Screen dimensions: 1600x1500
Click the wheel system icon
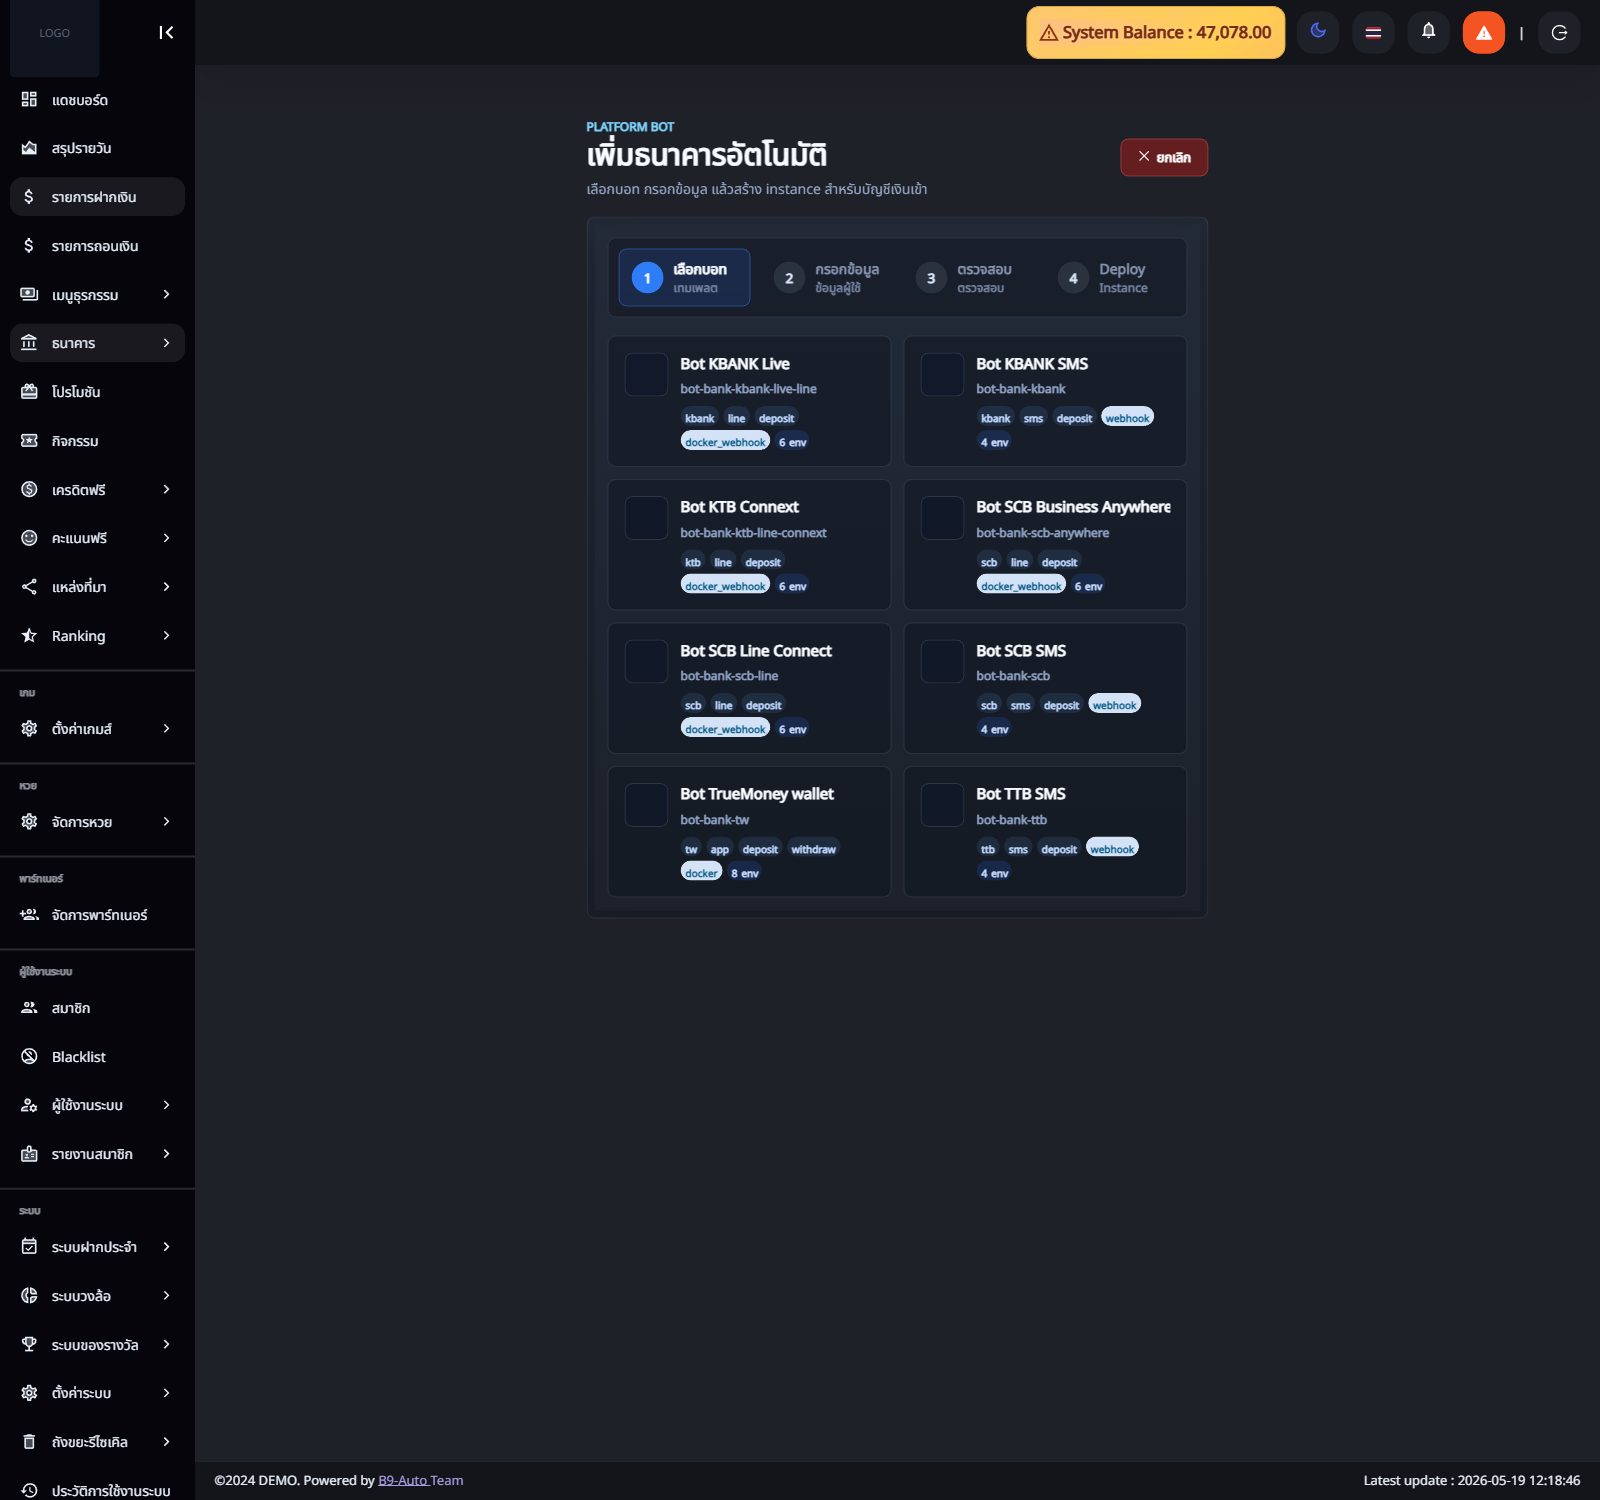click(x=29, y=1296)
